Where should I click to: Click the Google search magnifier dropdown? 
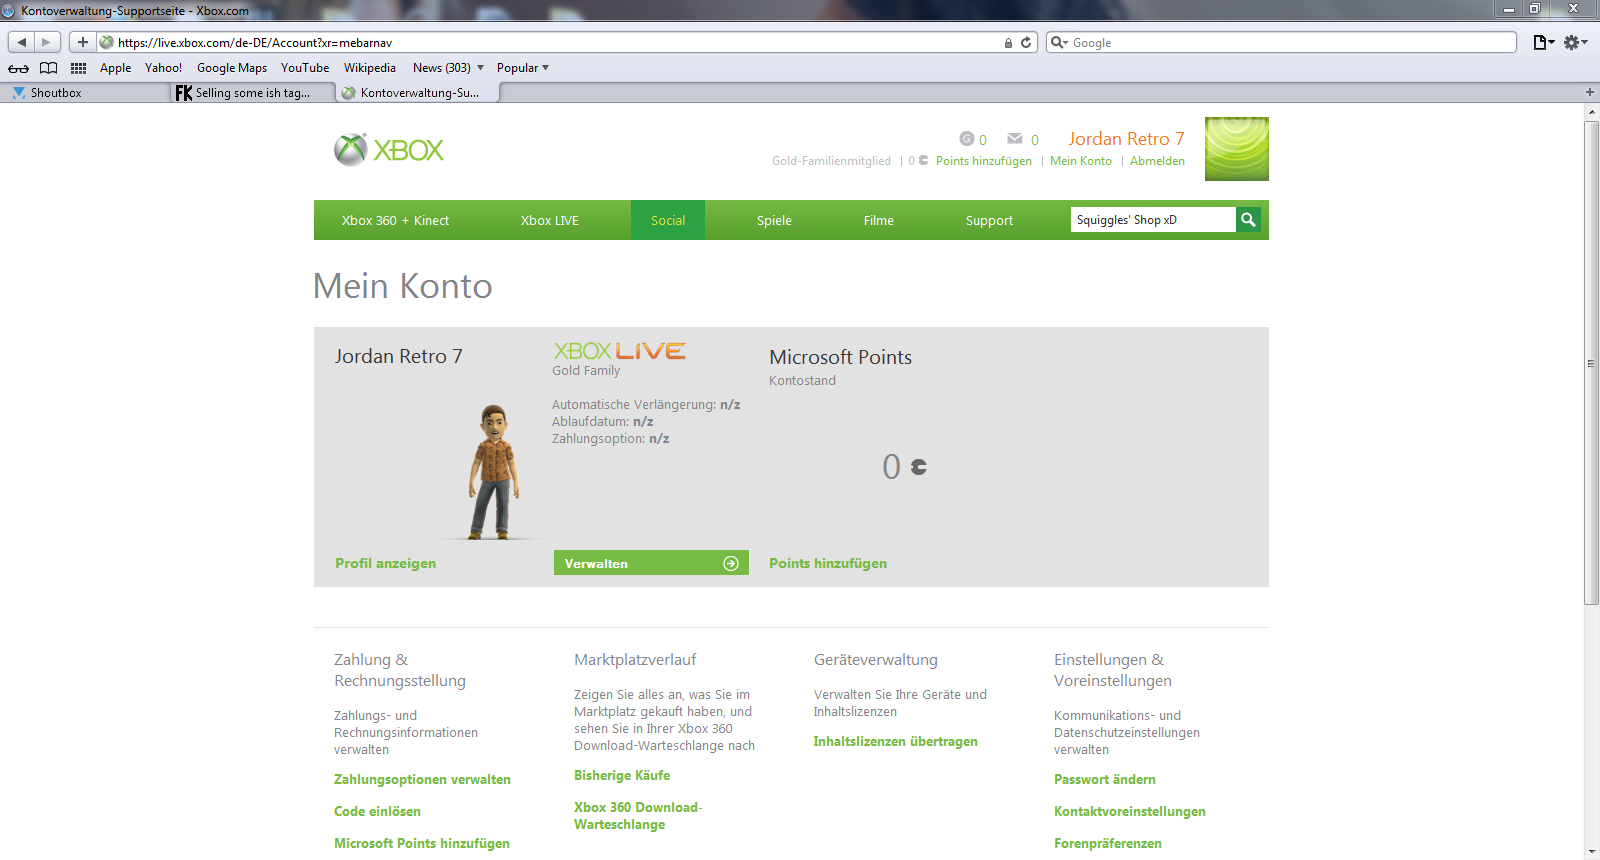[x=1059, y=43]
